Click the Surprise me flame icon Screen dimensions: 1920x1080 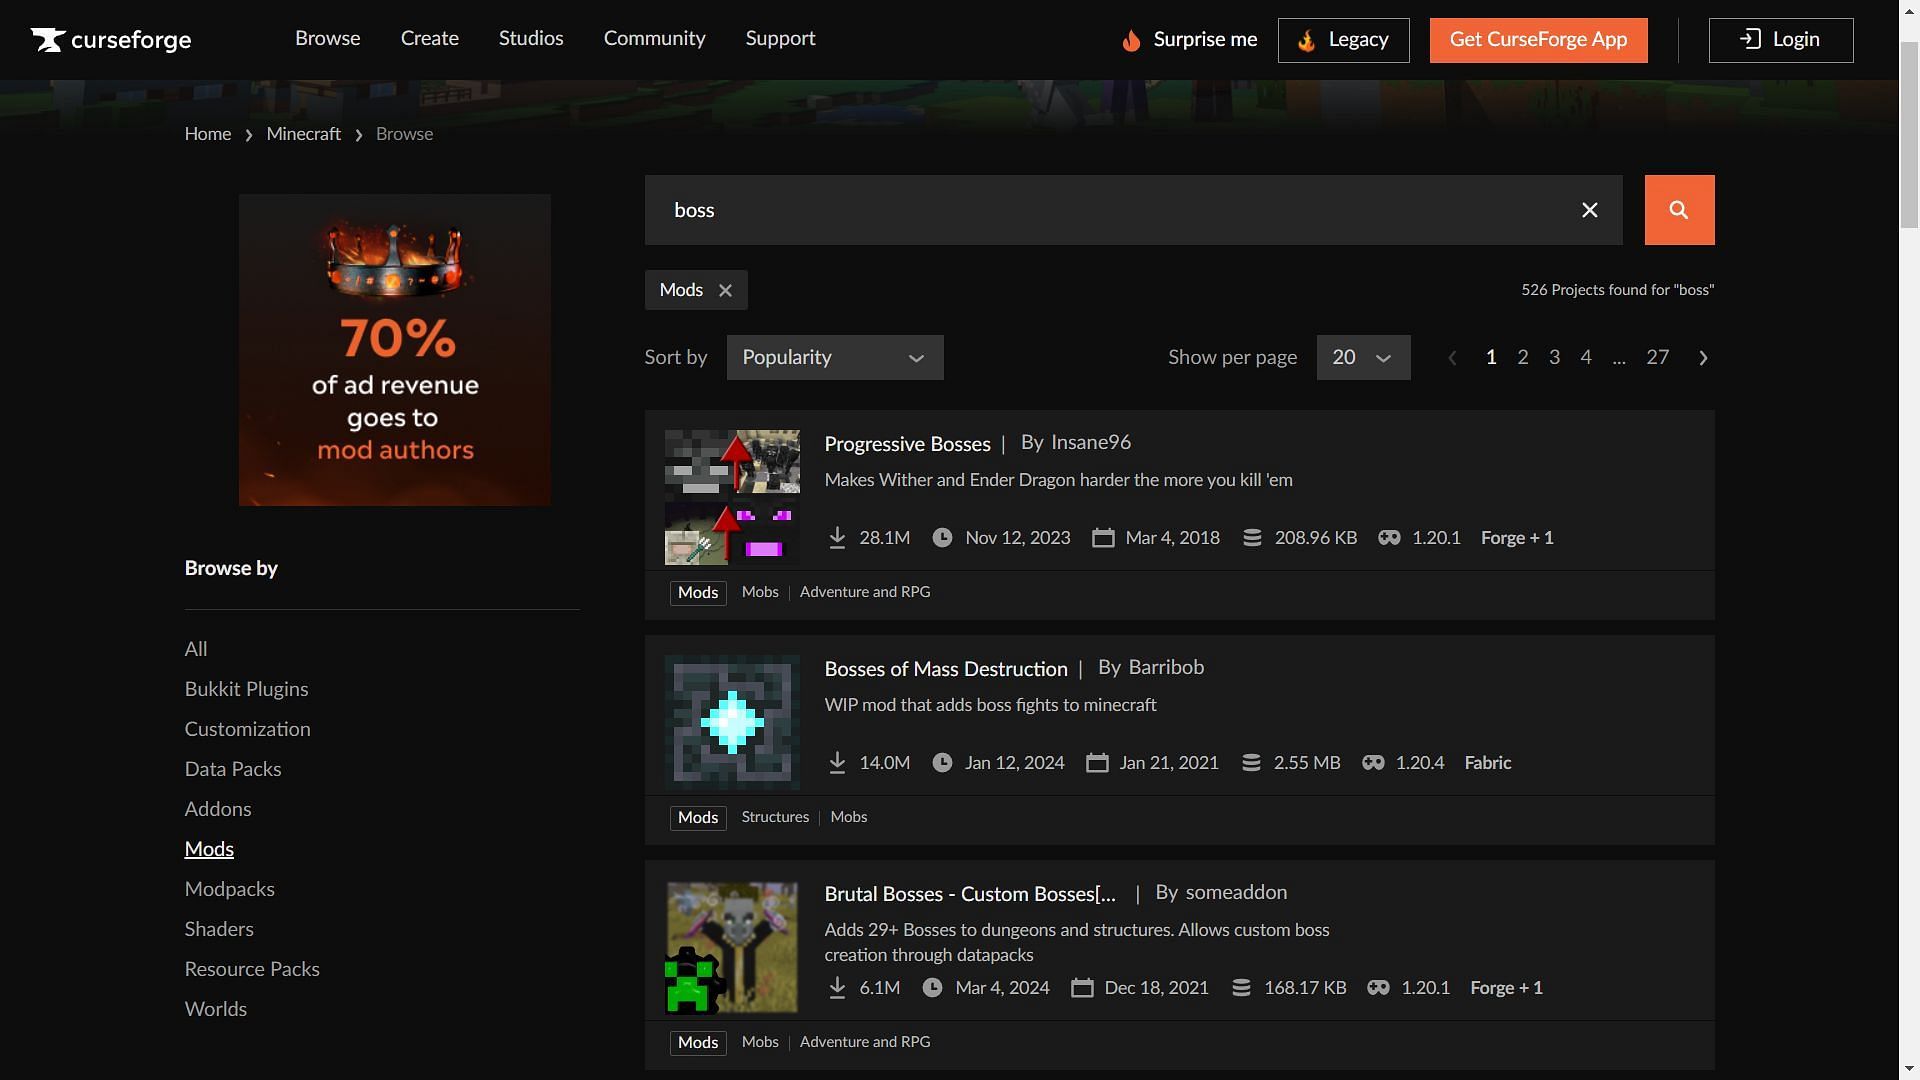tap(1131, 40)
